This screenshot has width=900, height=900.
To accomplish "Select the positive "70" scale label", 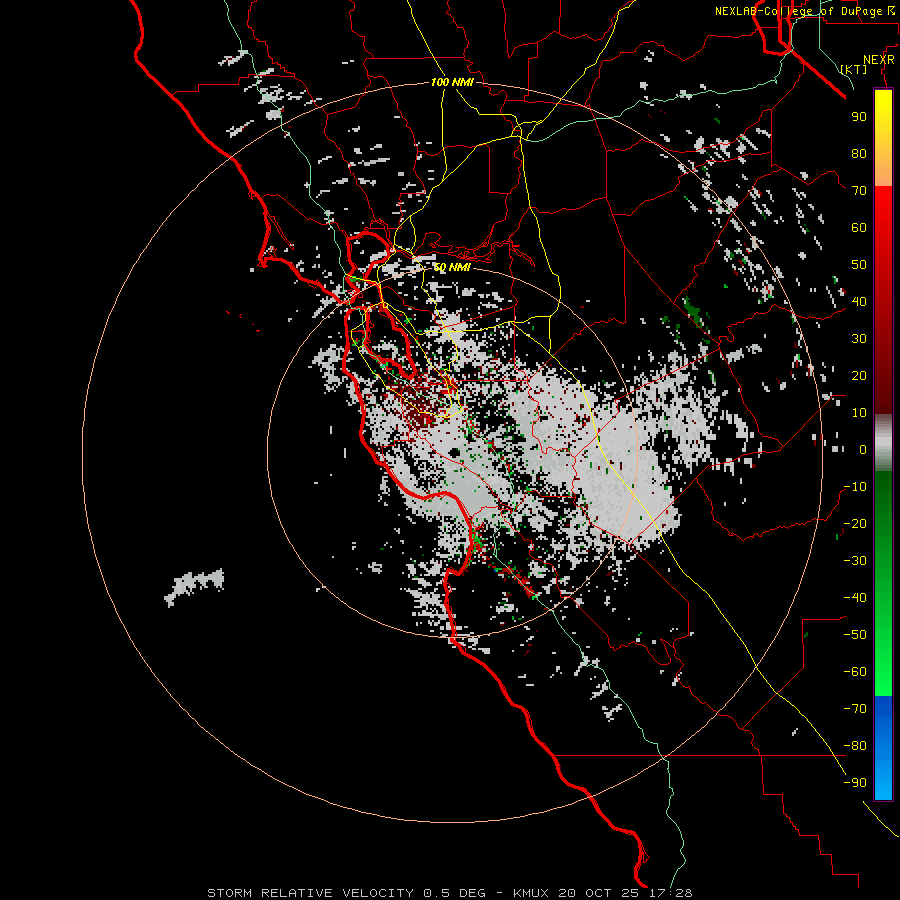I will [x=859, y=191].
